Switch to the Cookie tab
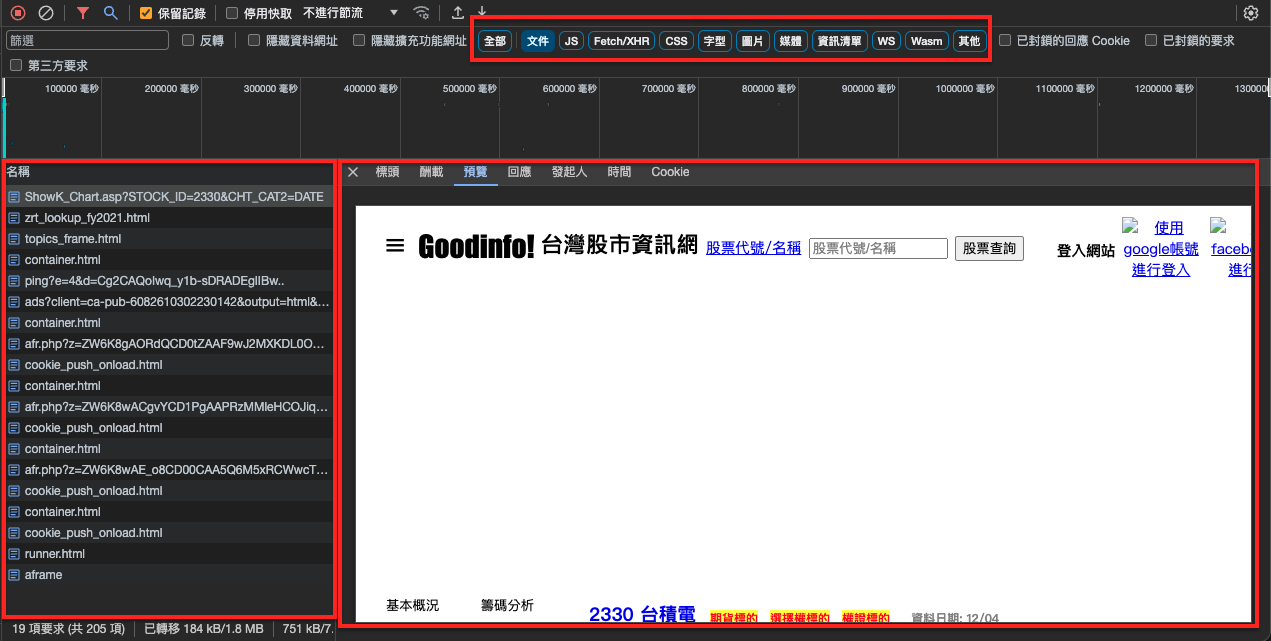Screen dimensions: 1271x641 click(x=670, y=172)
